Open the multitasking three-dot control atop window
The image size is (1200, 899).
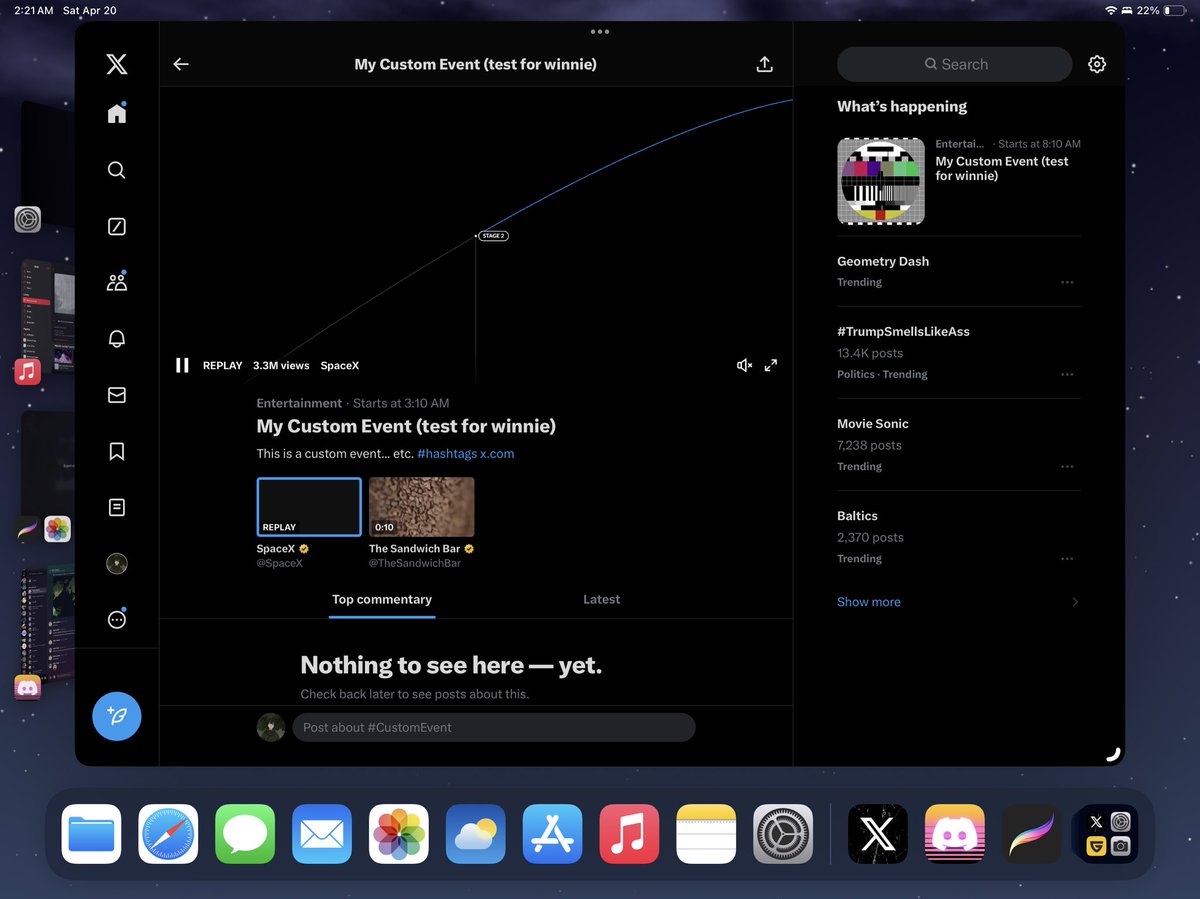(600, 31)
